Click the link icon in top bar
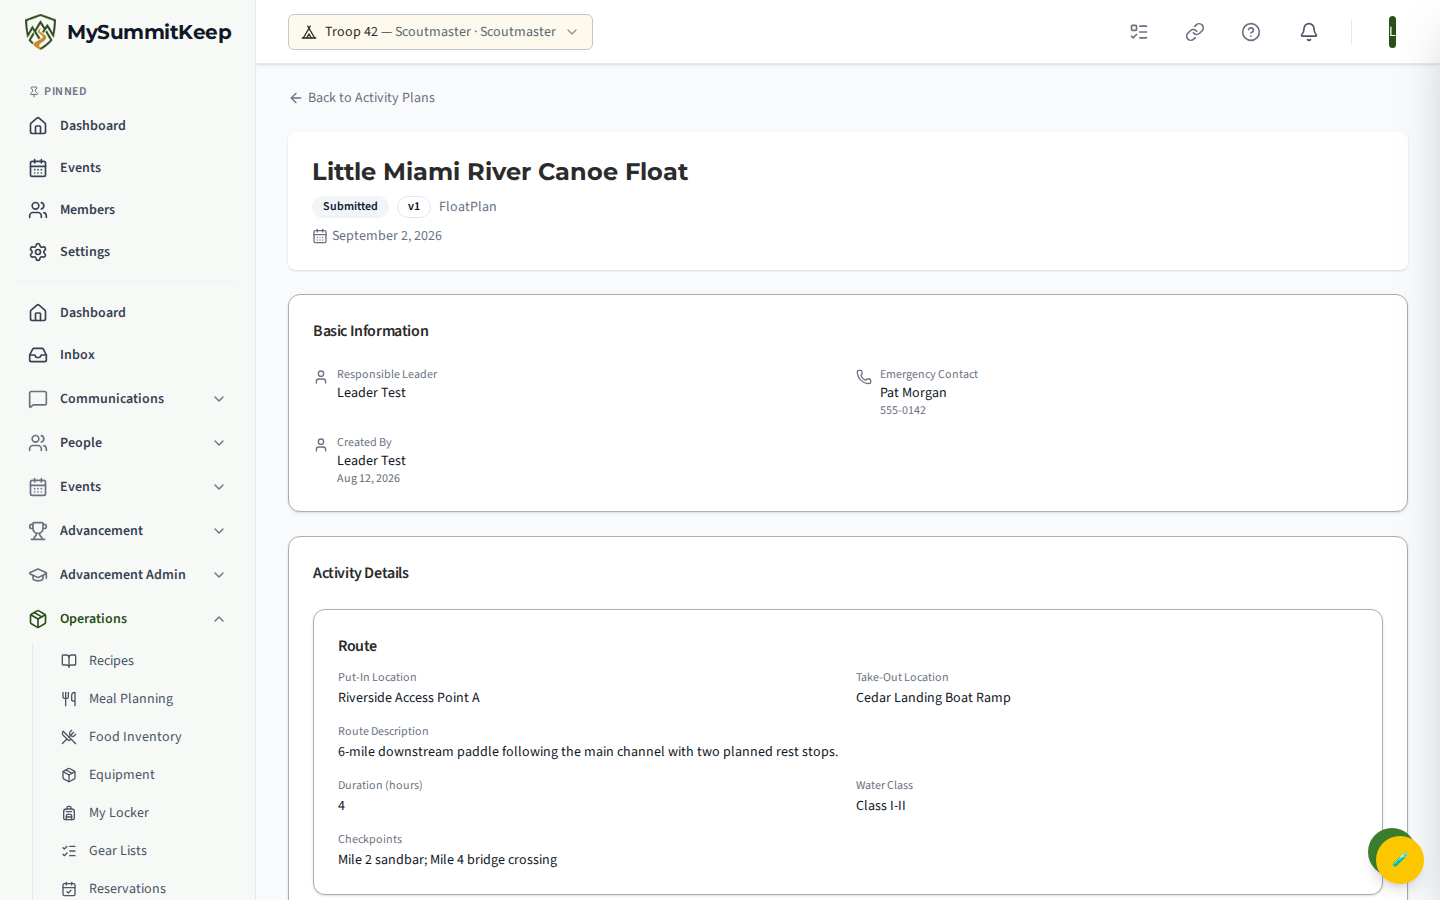The height and width of the screenshot is (900, 1440). click(x=1195, y=32)
